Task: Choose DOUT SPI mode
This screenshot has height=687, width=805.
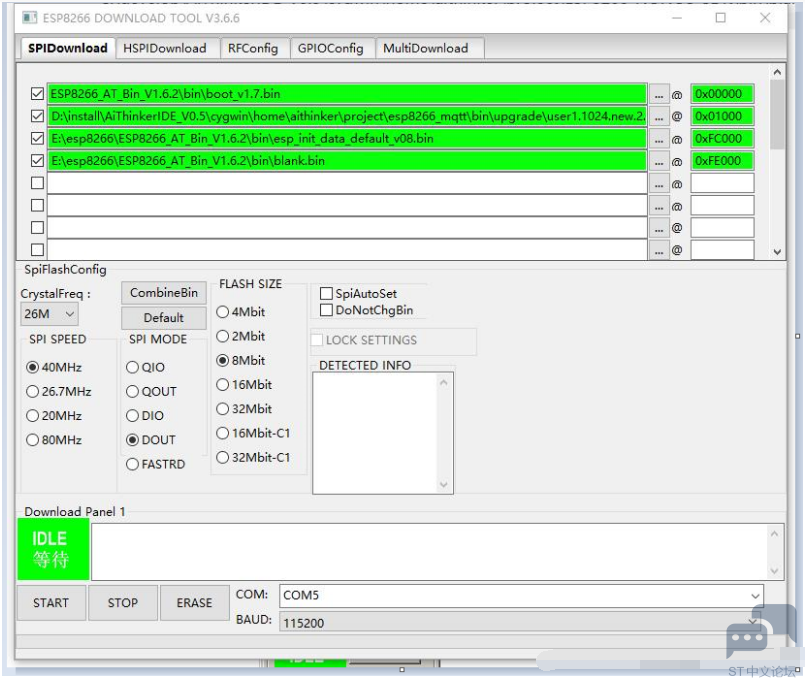Action: click(132, 440)
